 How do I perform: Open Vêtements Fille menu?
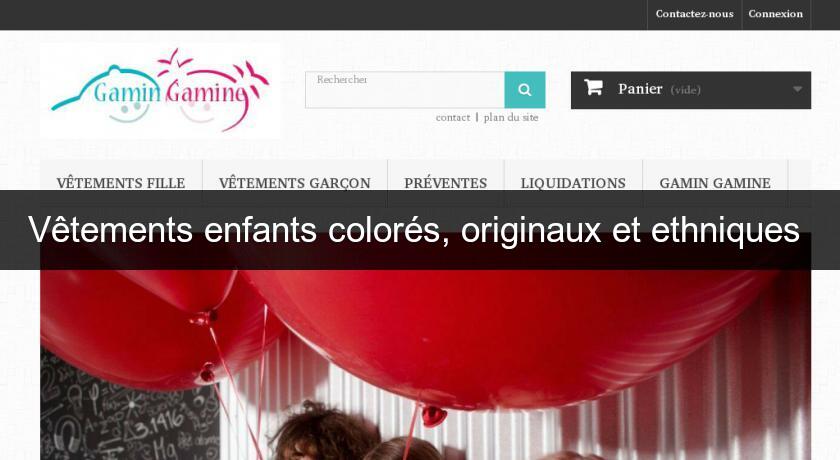121,183
